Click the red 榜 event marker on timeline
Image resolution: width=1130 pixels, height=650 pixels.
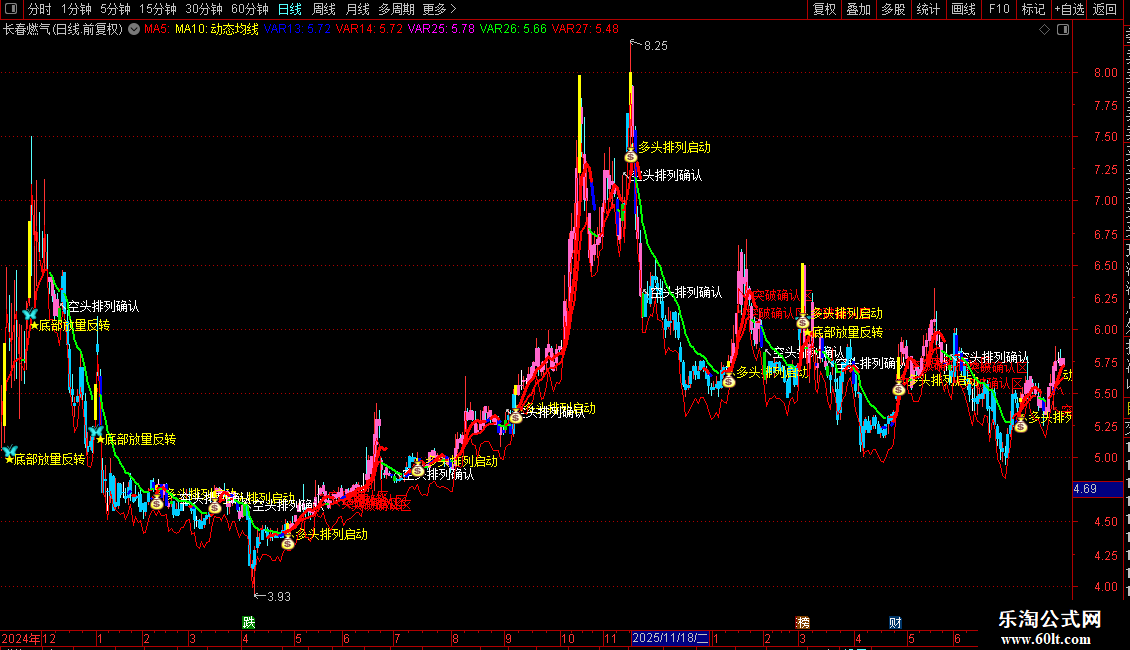pos(803,622)
